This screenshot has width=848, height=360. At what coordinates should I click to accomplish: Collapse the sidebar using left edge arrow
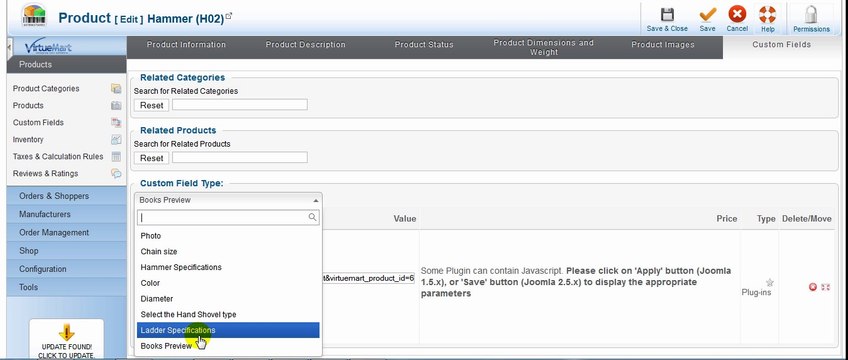coord(9,48)
